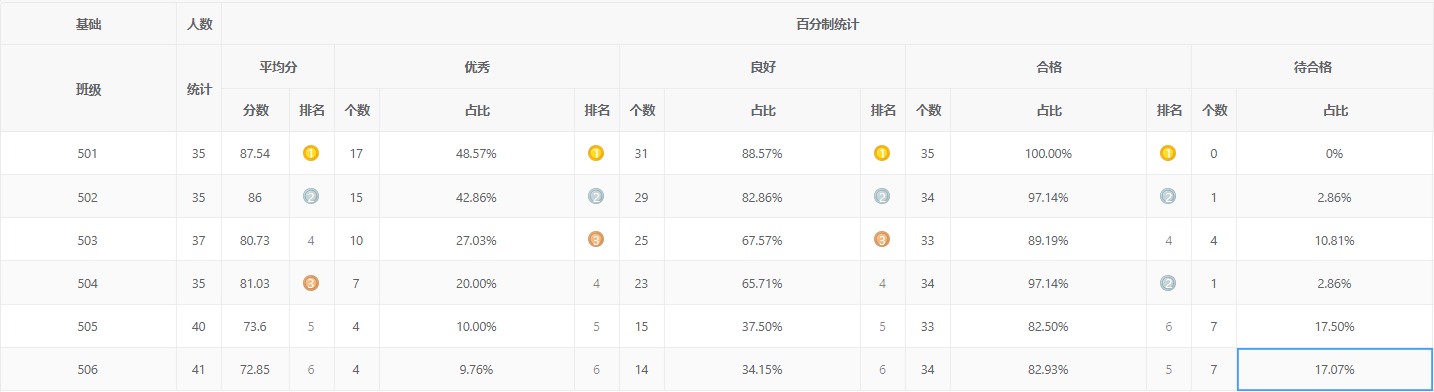The image size is (1434, 392).
Task: Click gold medal in 501's 合格 排名 cell
Action: tap(1168, 154)
